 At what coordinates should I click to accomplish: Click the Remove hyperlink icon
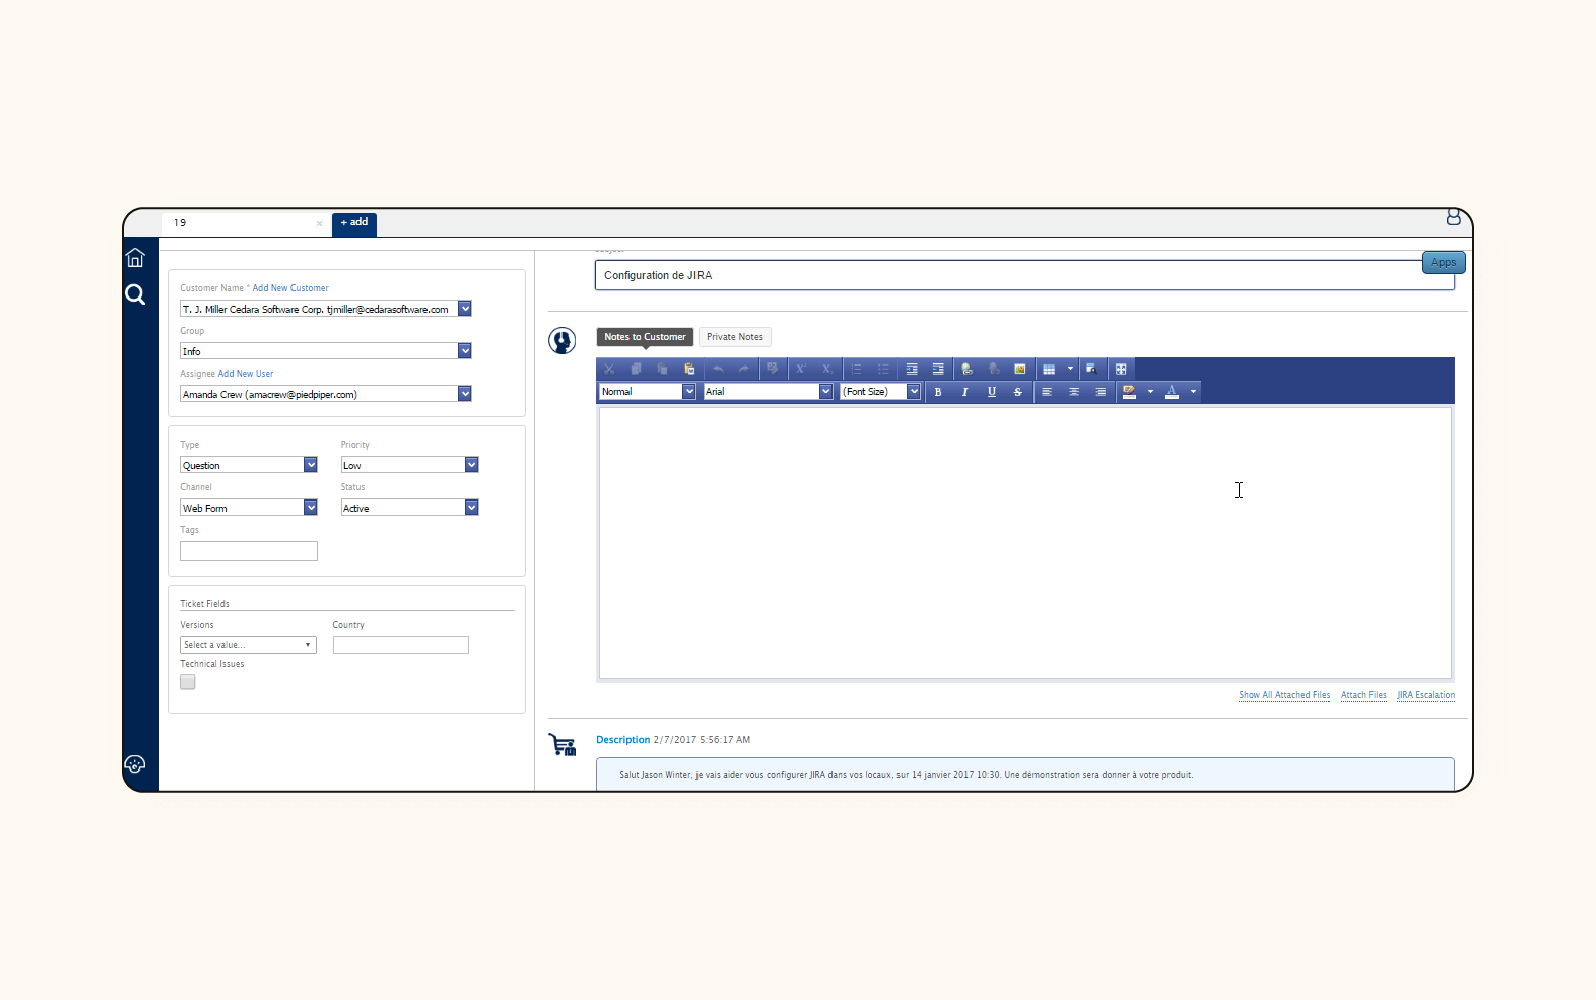(994, 369)
